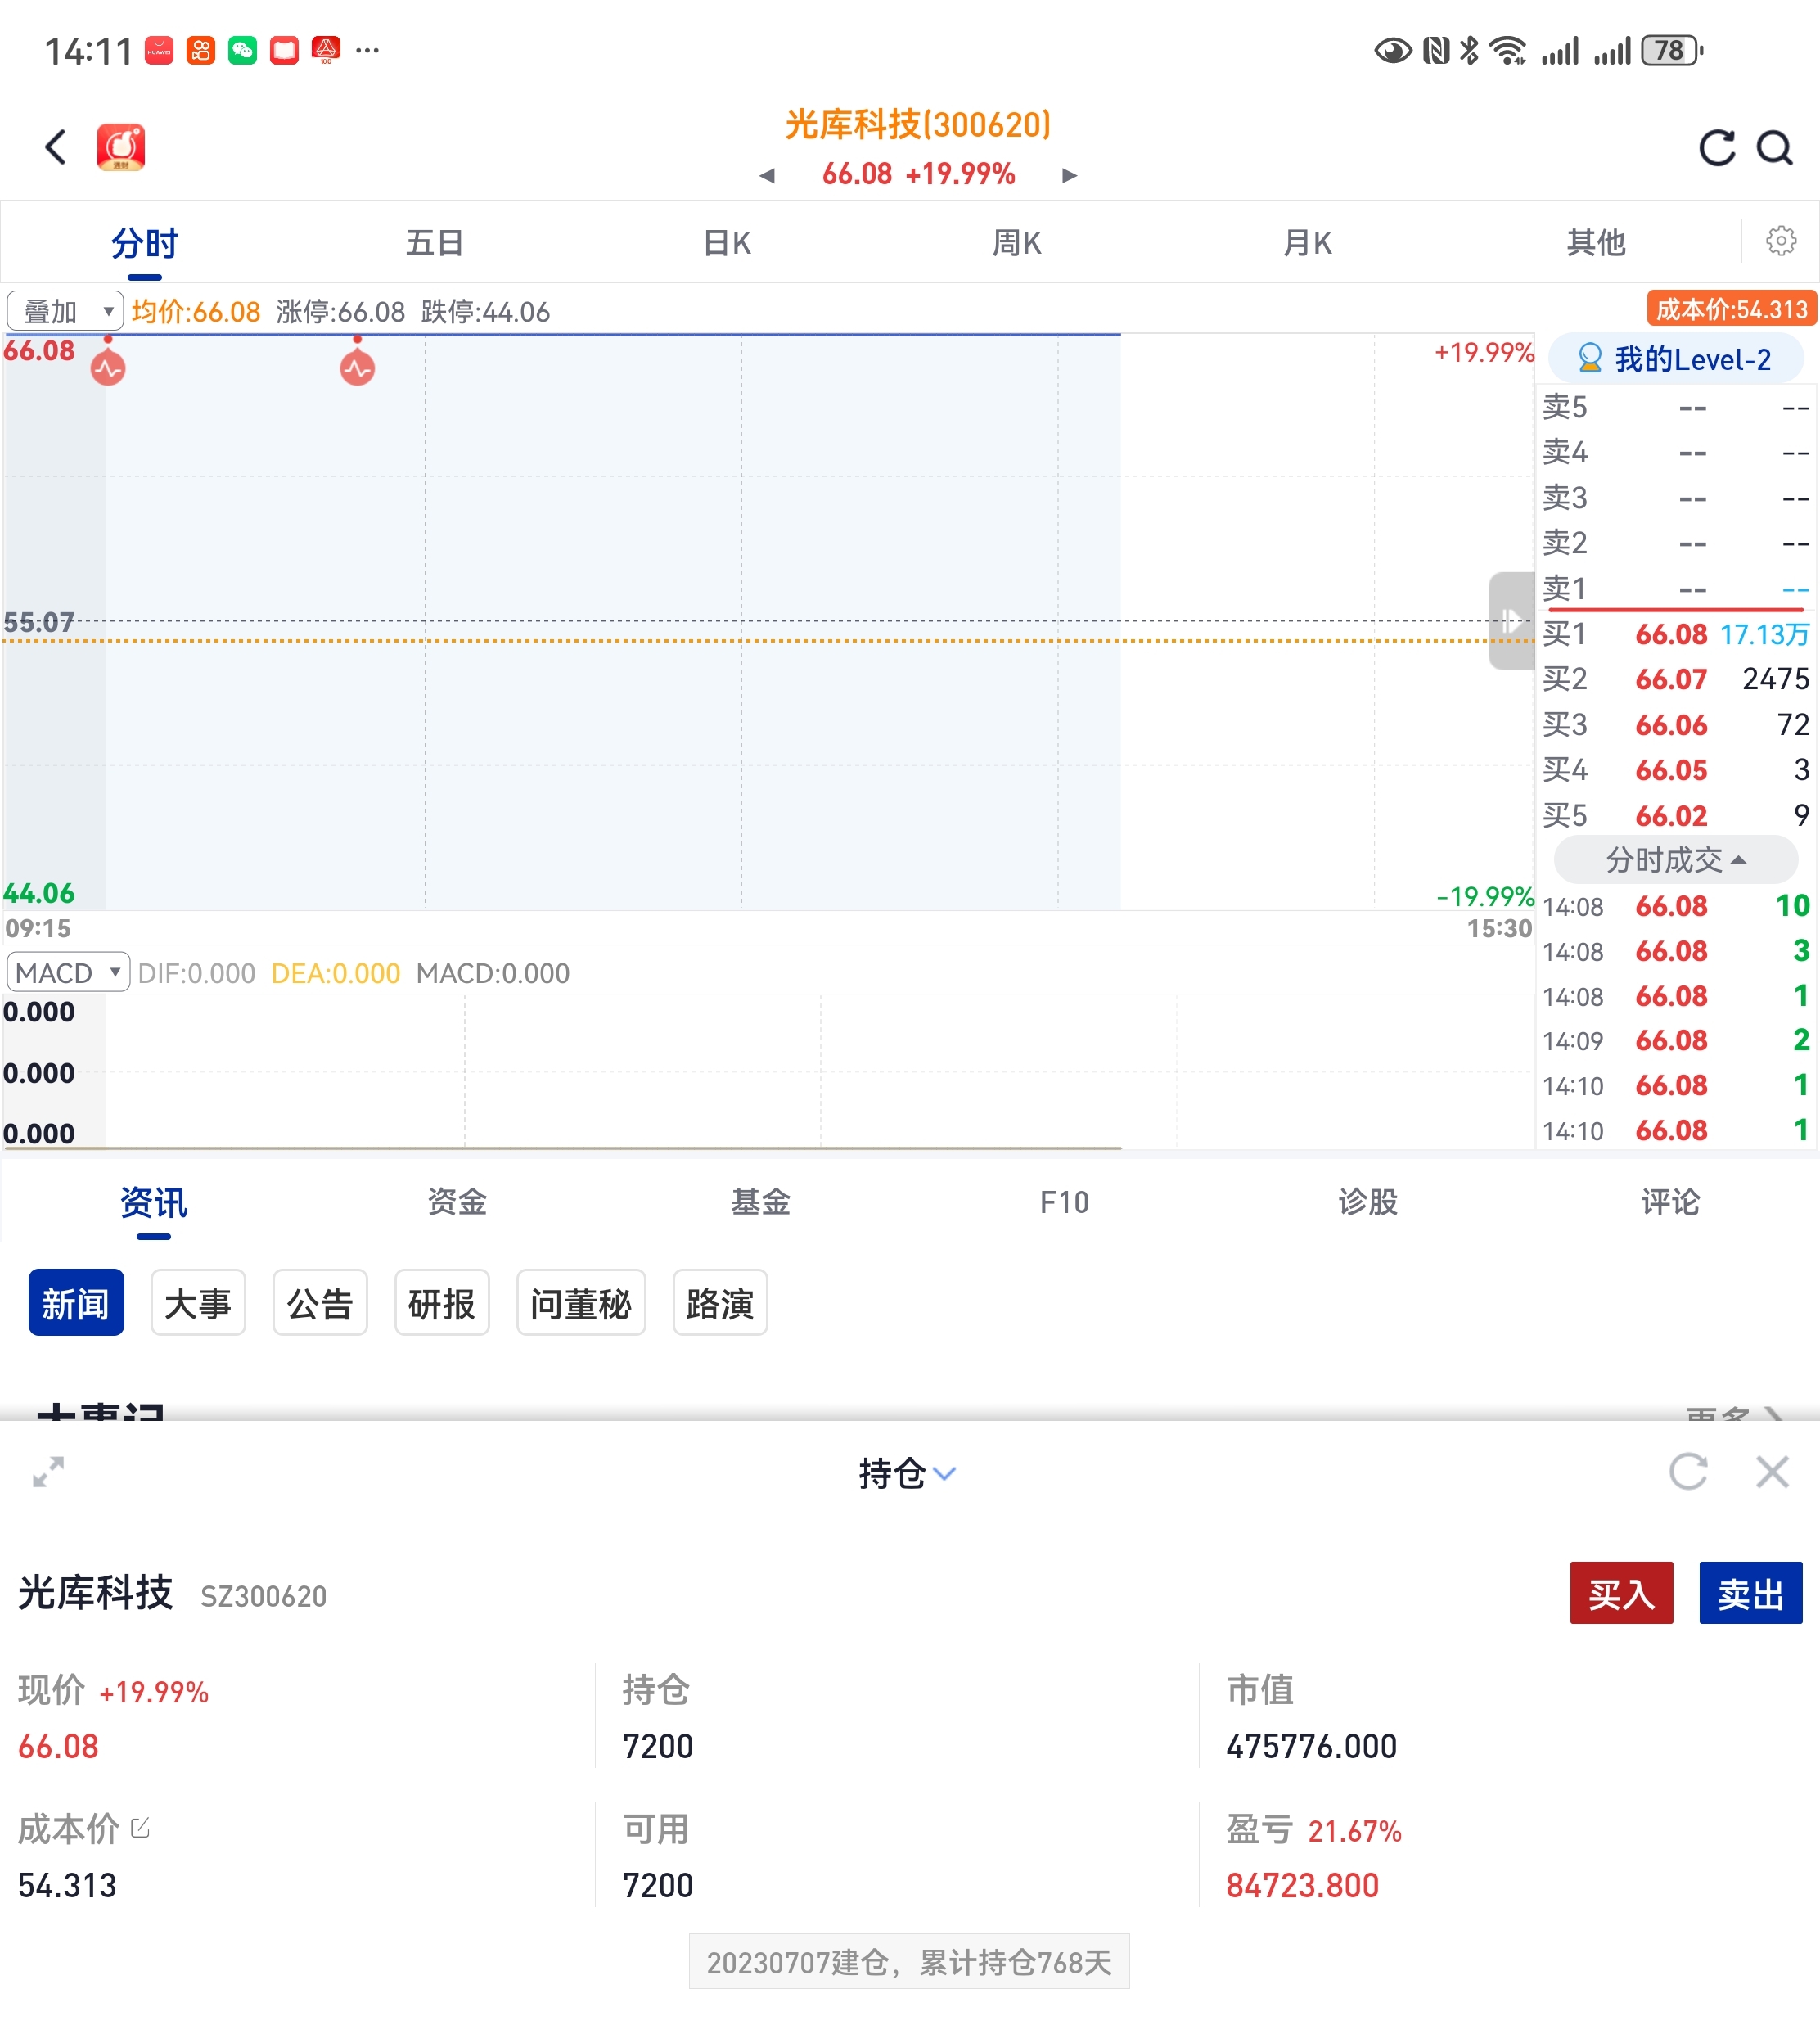Switch to the 评论 tab
This screenshot has width=1820, height=2043.
coord(1671,1202)
